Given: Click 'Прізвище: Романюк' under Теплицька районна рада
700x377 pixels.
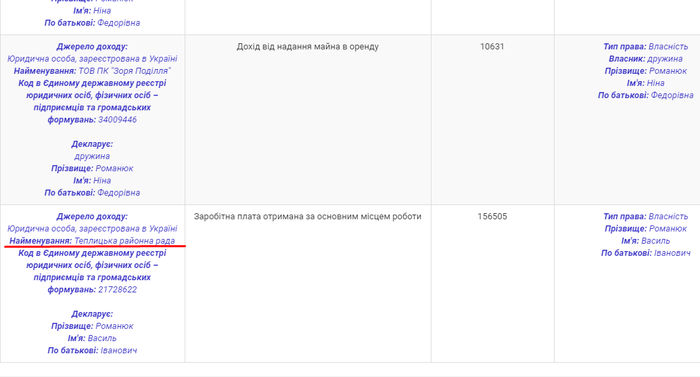Looking at the screenshot, I should point(92,326).
